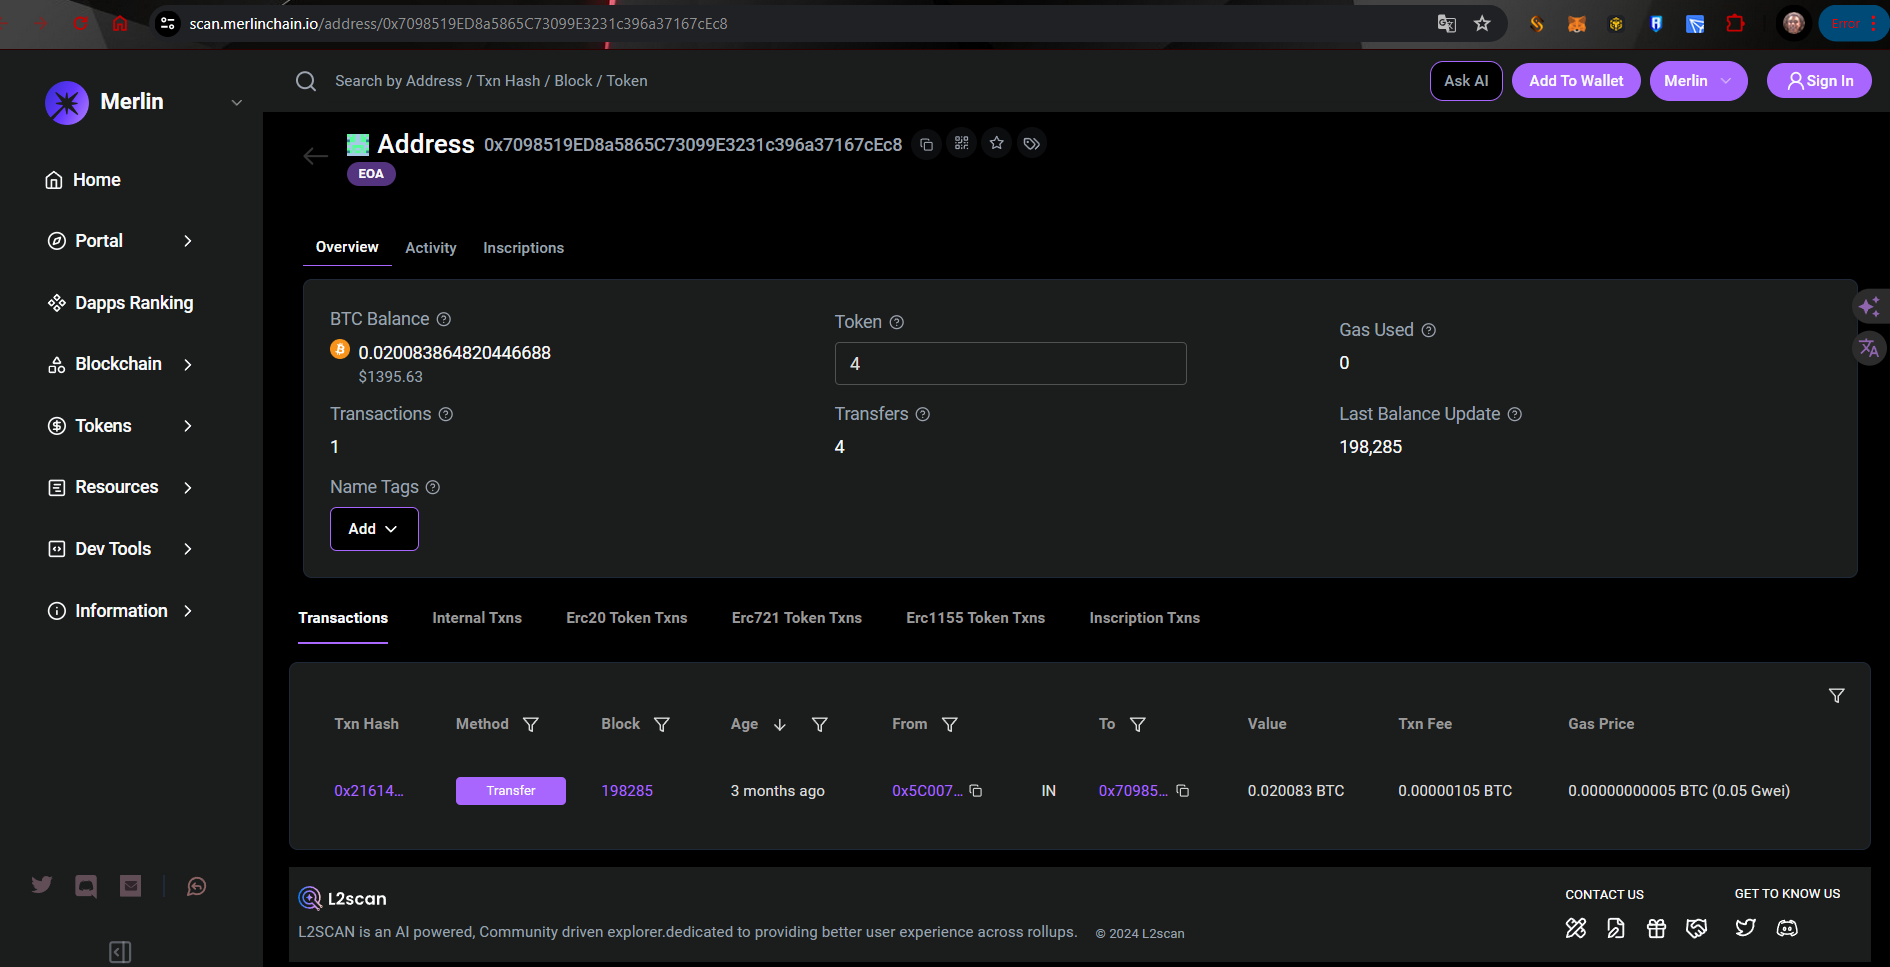This screenshot has height=967, width=1890.
Task: Open the Erc20 Token Txns tab
Action: pyautogui.click(x=627, y=618)
